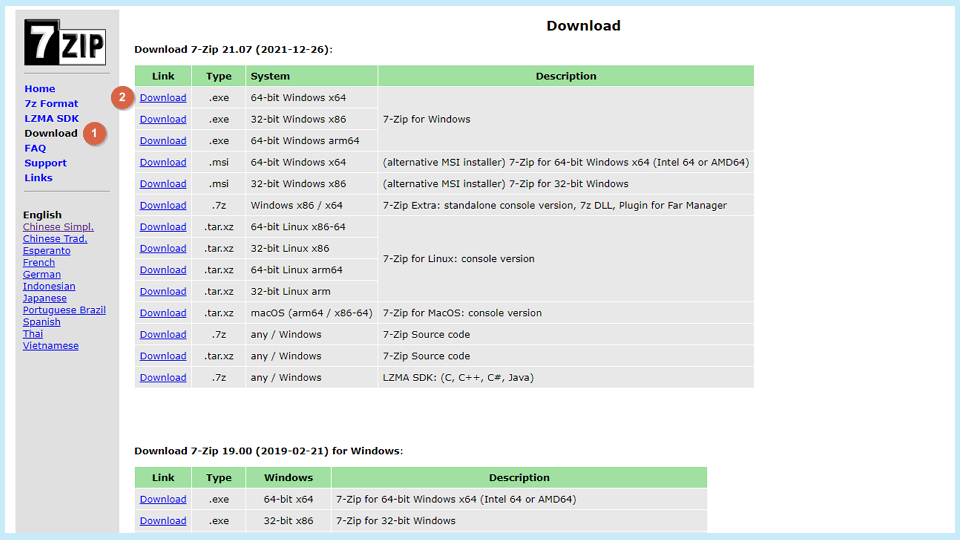Viewport: 960px width, 540px height.
Task: Switch language to Chinese Trad.
Action: click(x=55, y=239)
